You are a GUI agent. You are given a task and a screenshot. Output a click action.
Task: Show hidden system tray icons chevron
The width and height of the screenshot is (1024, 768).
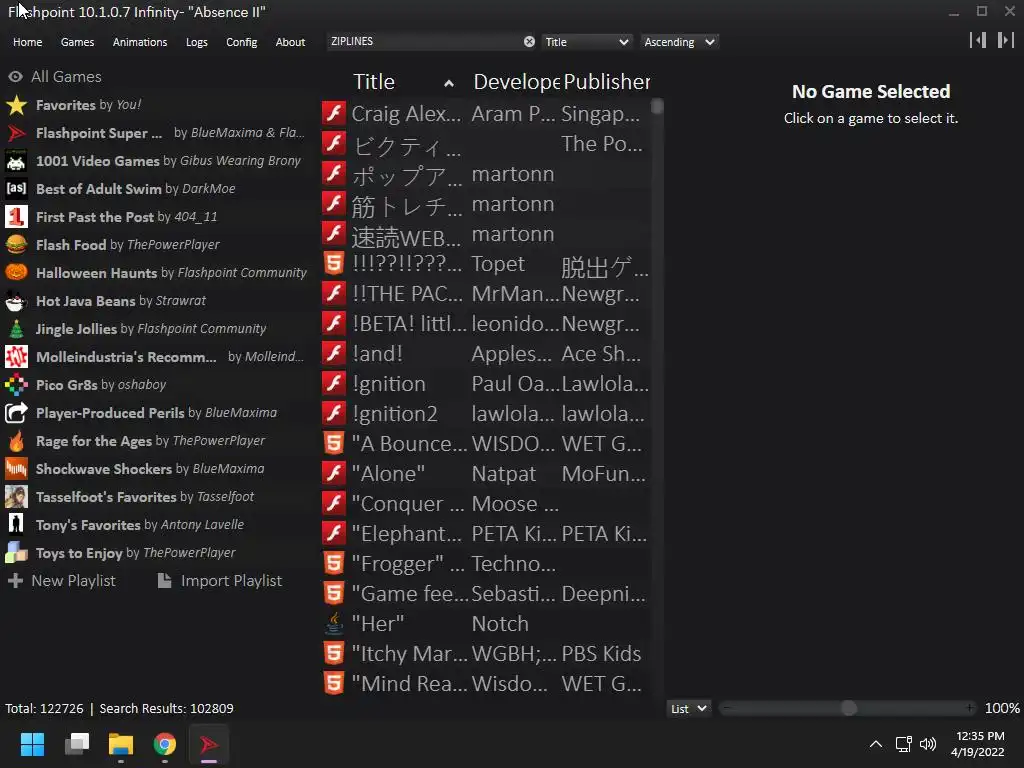[876, 744]
